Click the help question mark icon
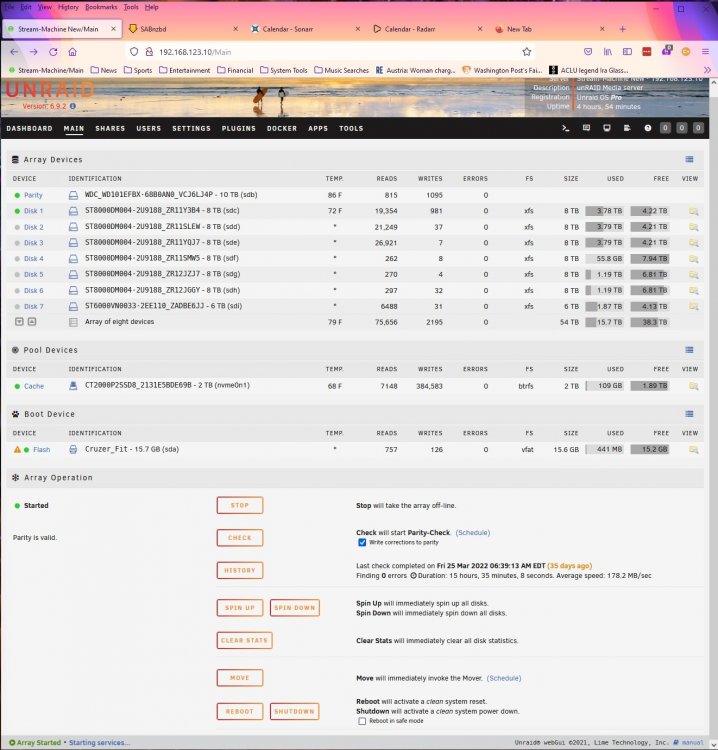 648,128
